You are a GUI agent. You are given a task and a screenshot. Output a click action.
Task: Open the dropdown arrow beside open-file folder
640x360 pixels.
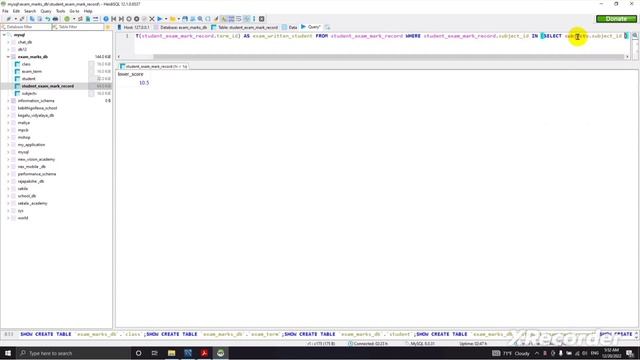[x=178, y=19]
